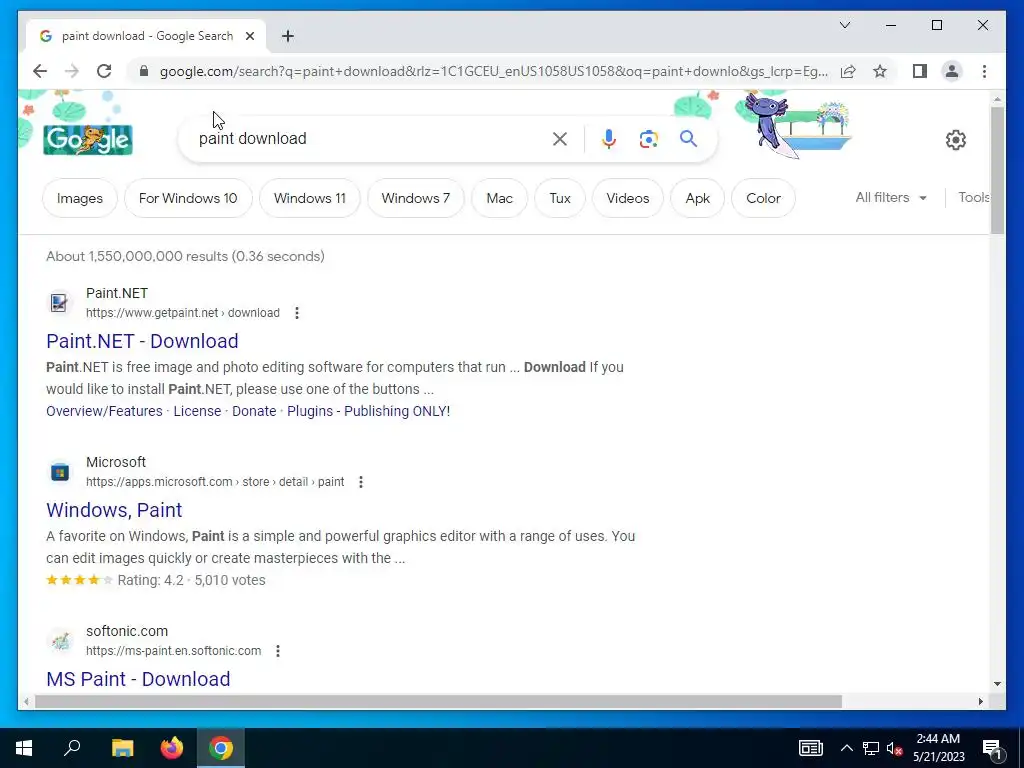Click the vertical scrollbar thumb
This screenshot has height=768, width=1024.
coord(997,170)
